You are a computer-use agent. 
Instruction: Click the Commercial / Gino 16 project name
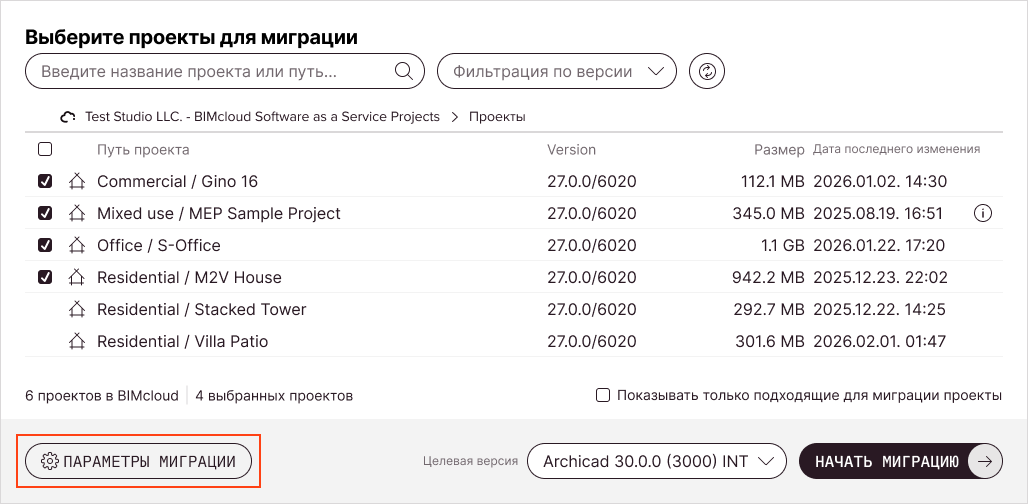177,181
